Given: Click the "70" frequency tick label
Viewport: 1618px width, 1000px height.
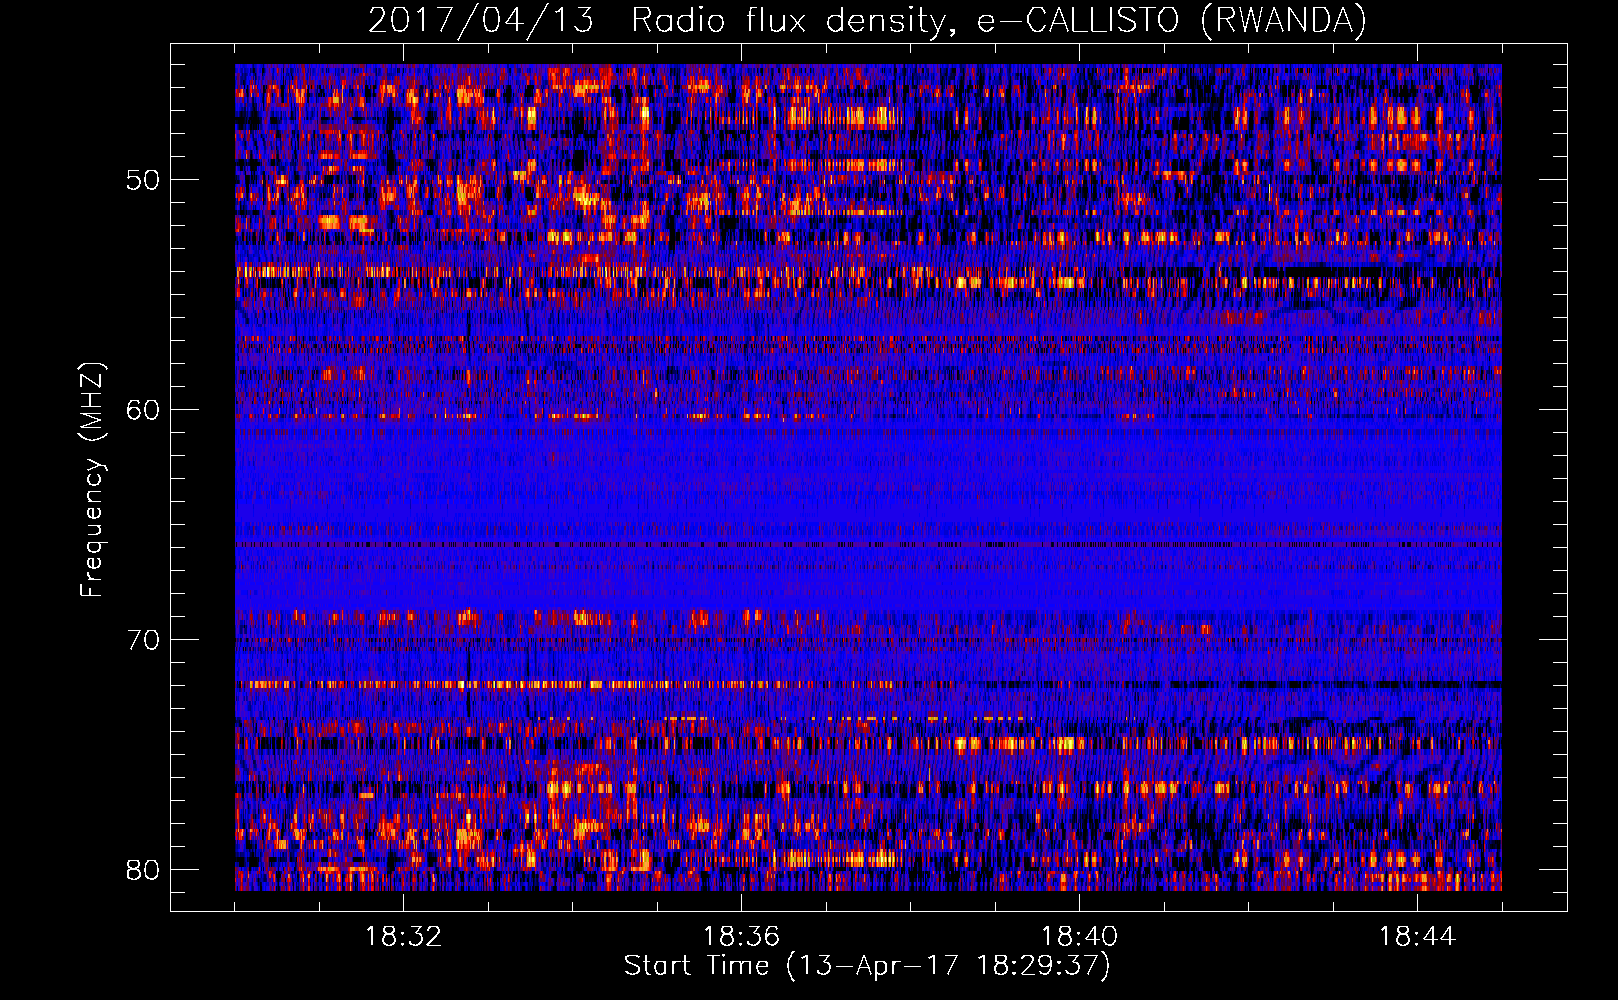Looking at the screenshot, I should coord(144,640).
